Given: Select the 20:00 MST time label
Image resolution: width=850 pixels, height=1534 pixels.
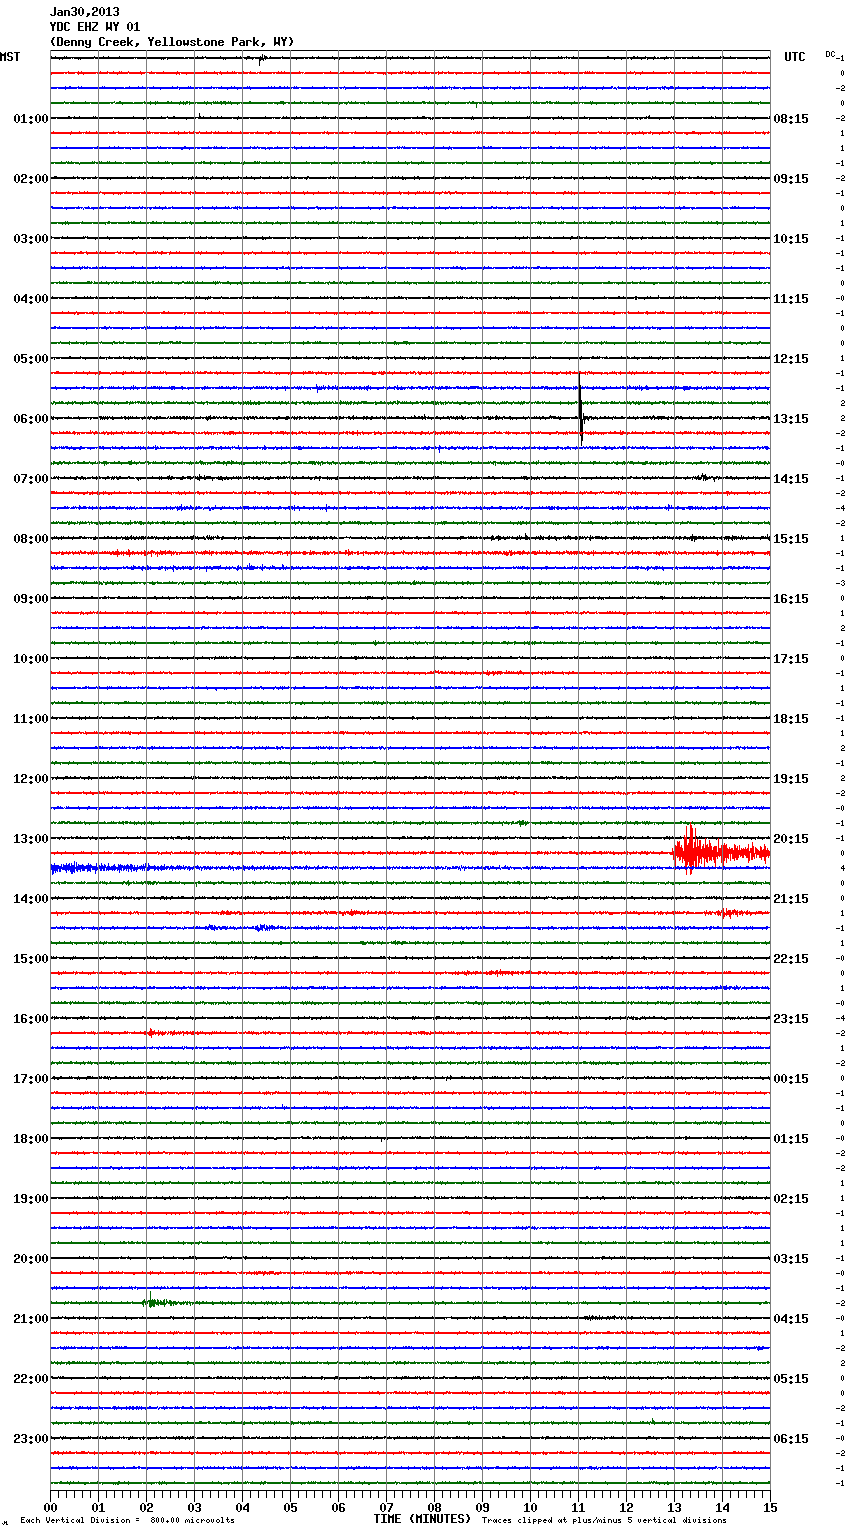Looking at the screenshot, I should 31,1259.
